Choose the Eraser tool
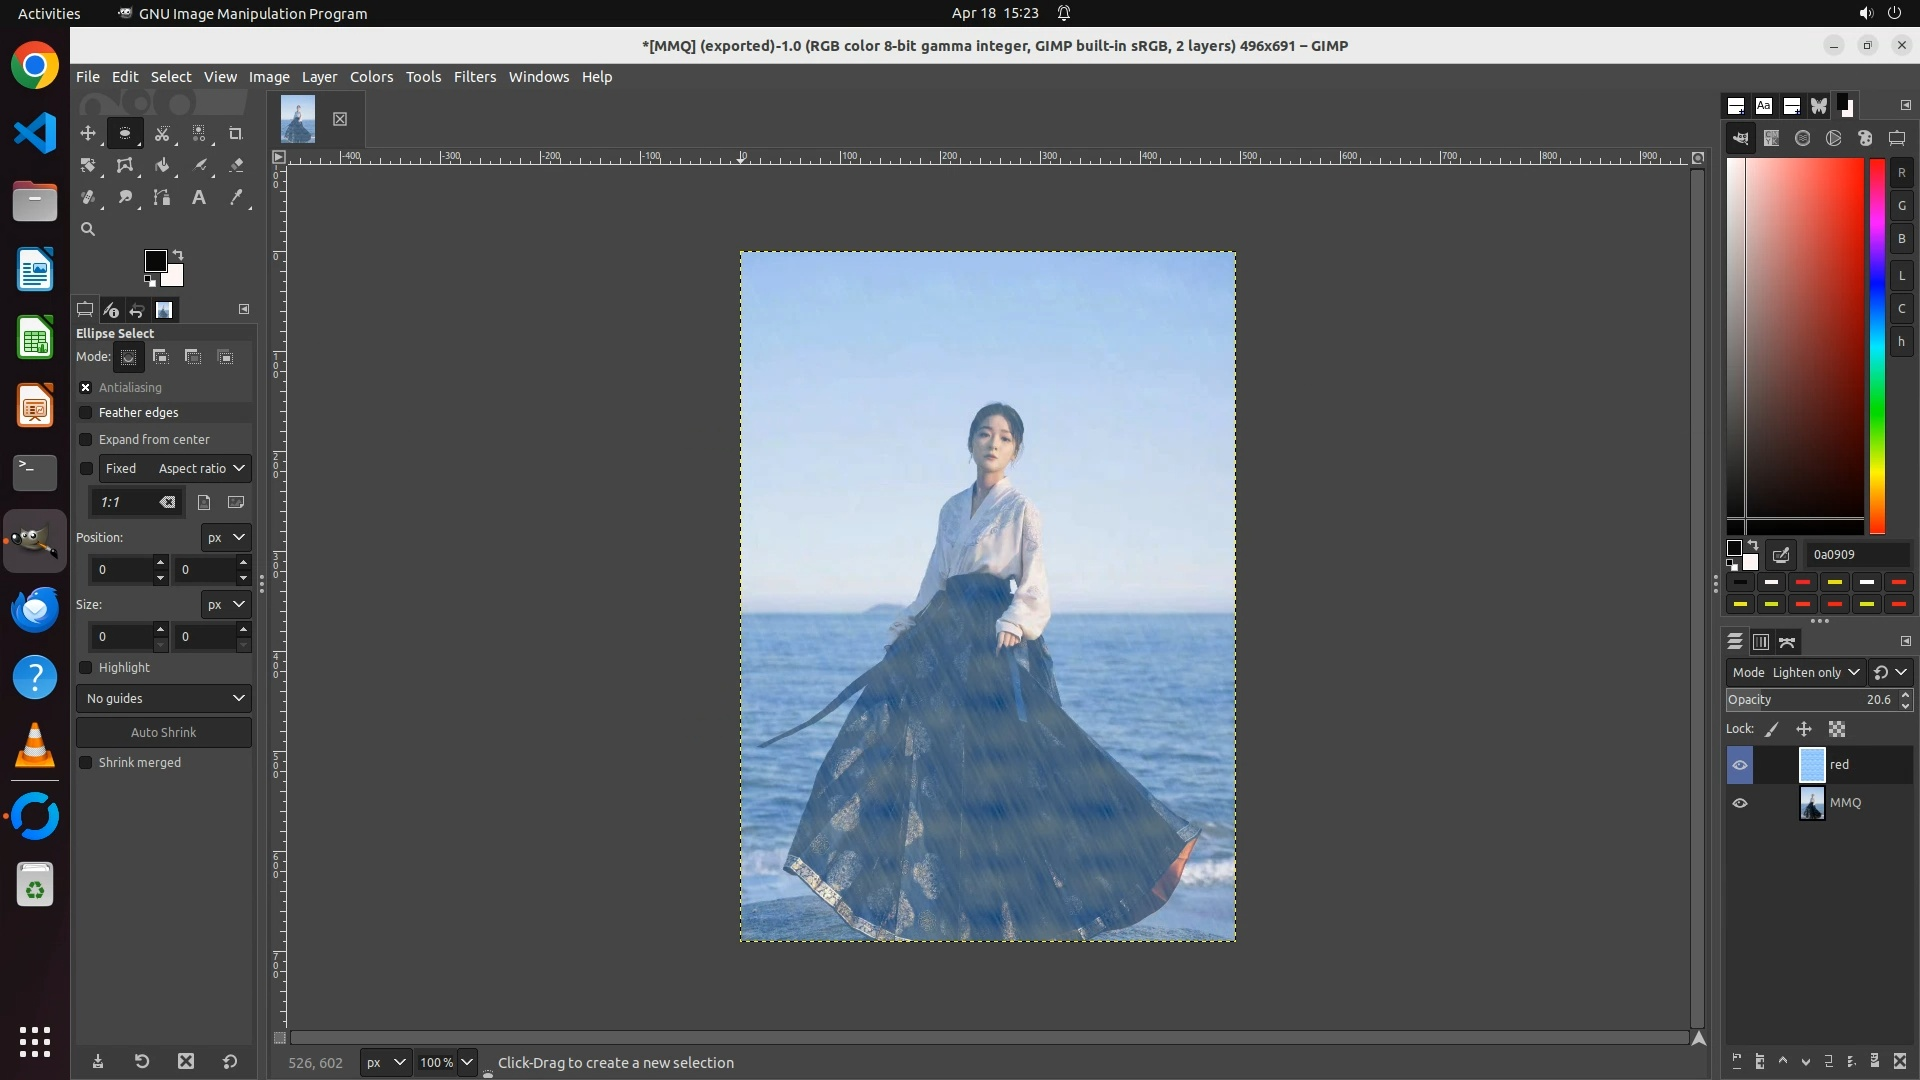Viewport: 1920px width, 1080px height. [236, 165]
